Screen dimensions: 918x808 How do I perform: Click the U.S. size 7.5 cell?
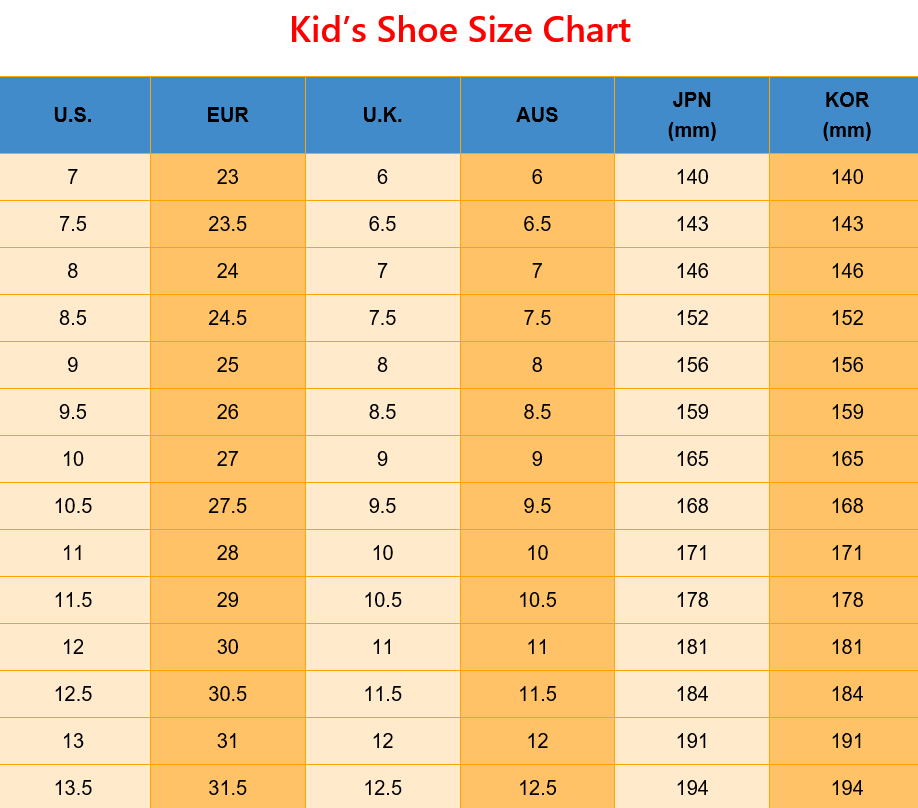tap(73, 224)
